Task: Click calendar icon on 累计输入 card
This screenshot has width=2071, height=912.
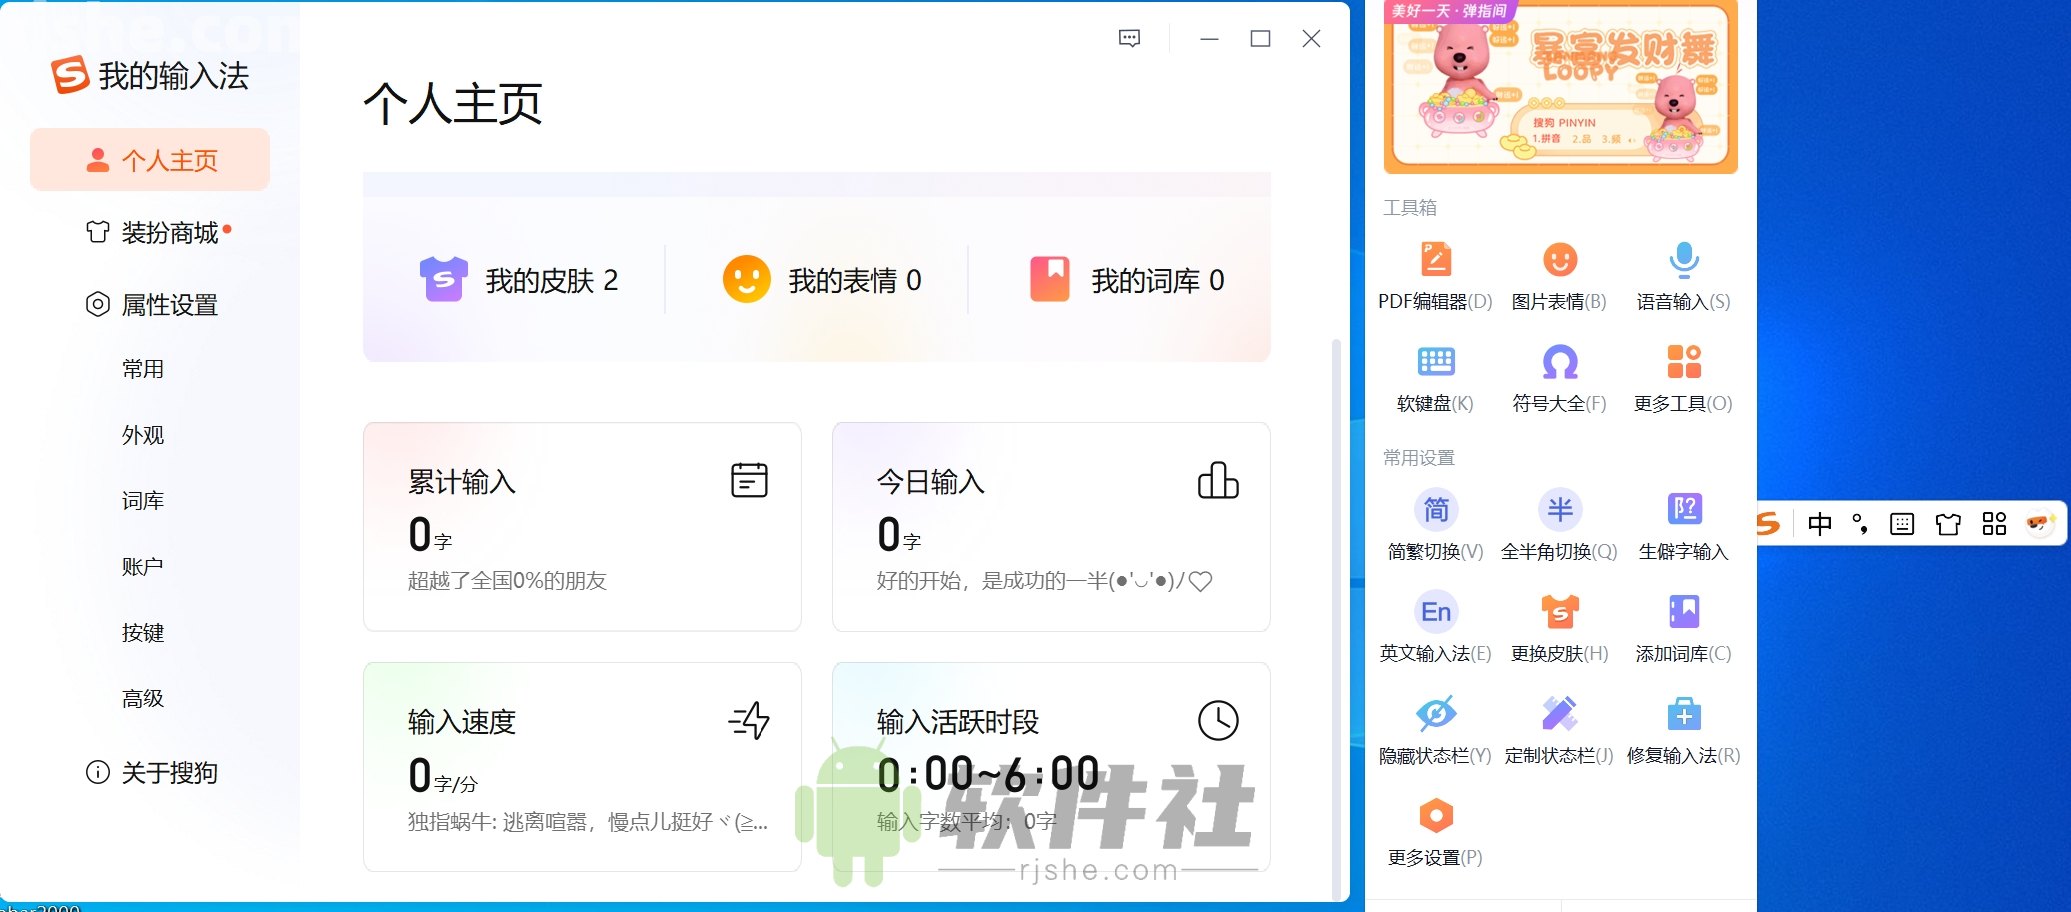Action: 749,480
